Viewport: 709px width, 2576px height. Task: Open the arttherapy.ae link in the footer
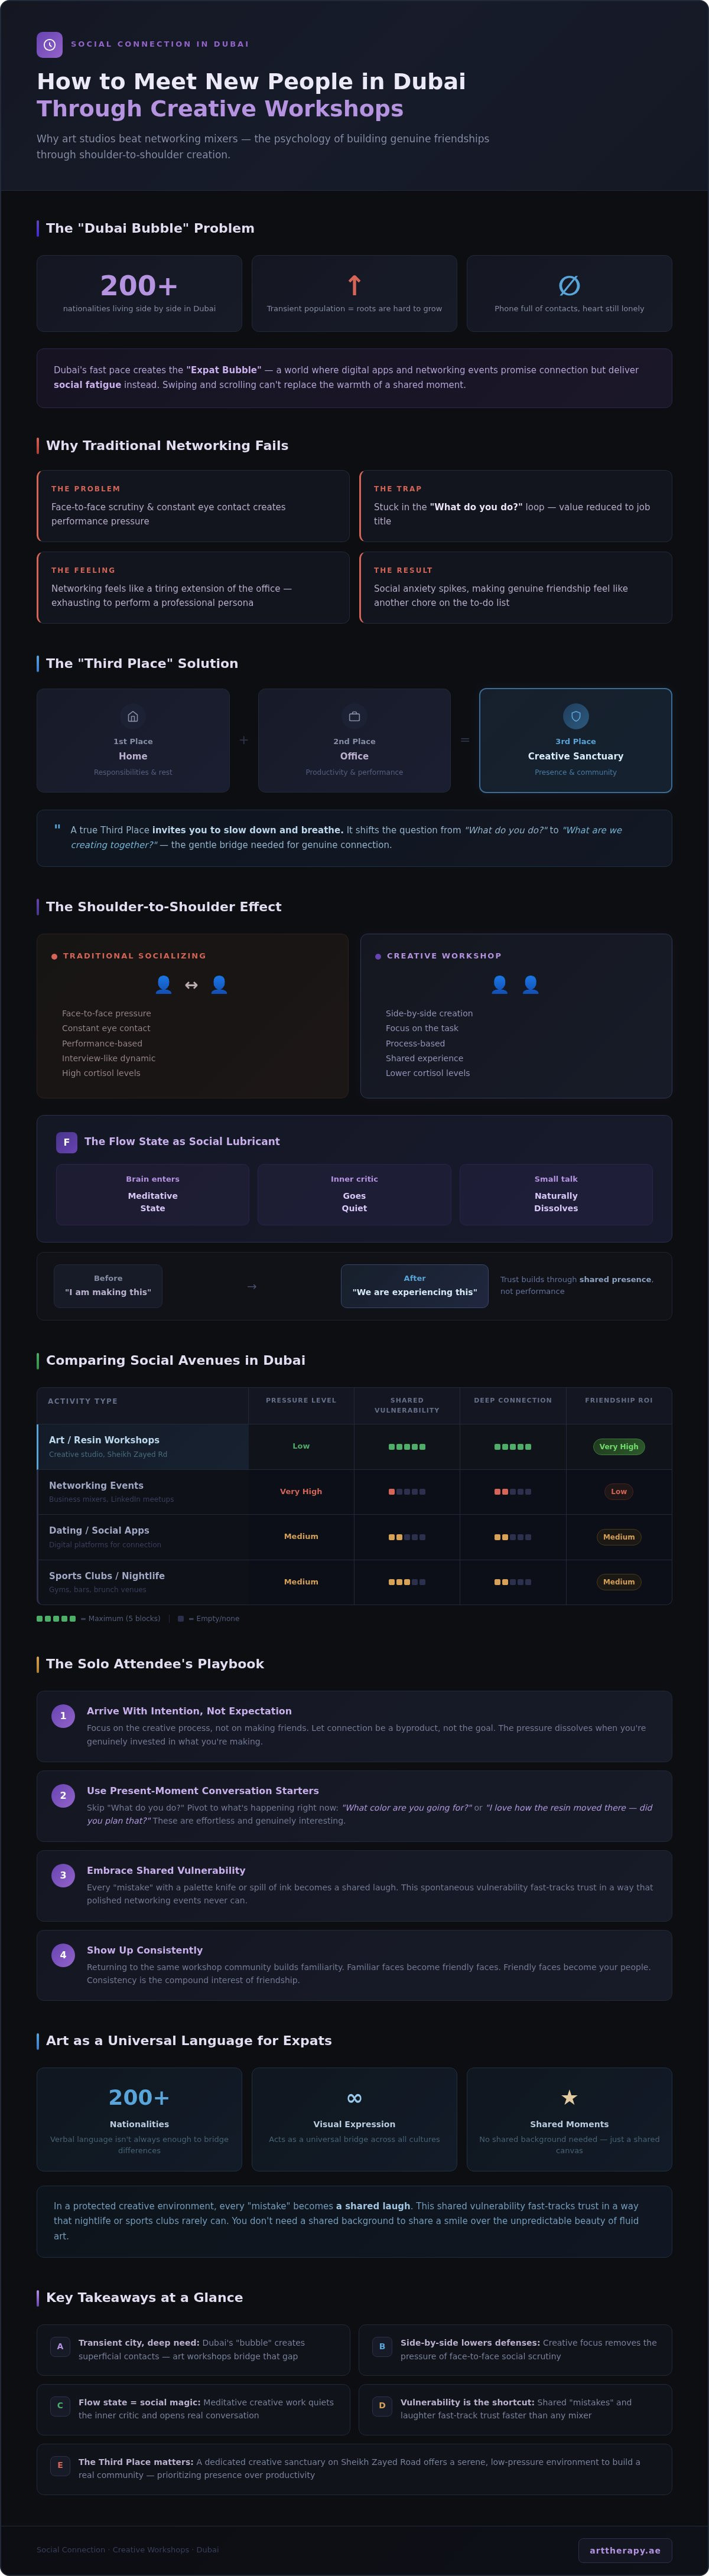coord(625,2550)
